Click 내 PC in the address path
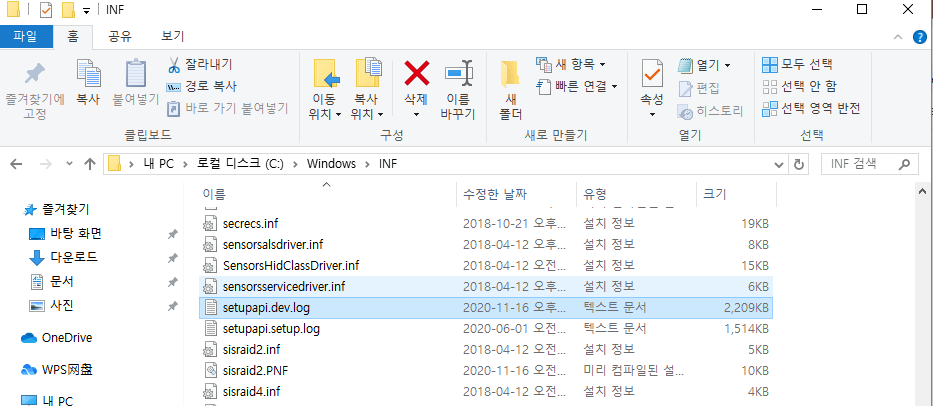The image size is (933, 406). coord(158,164)
